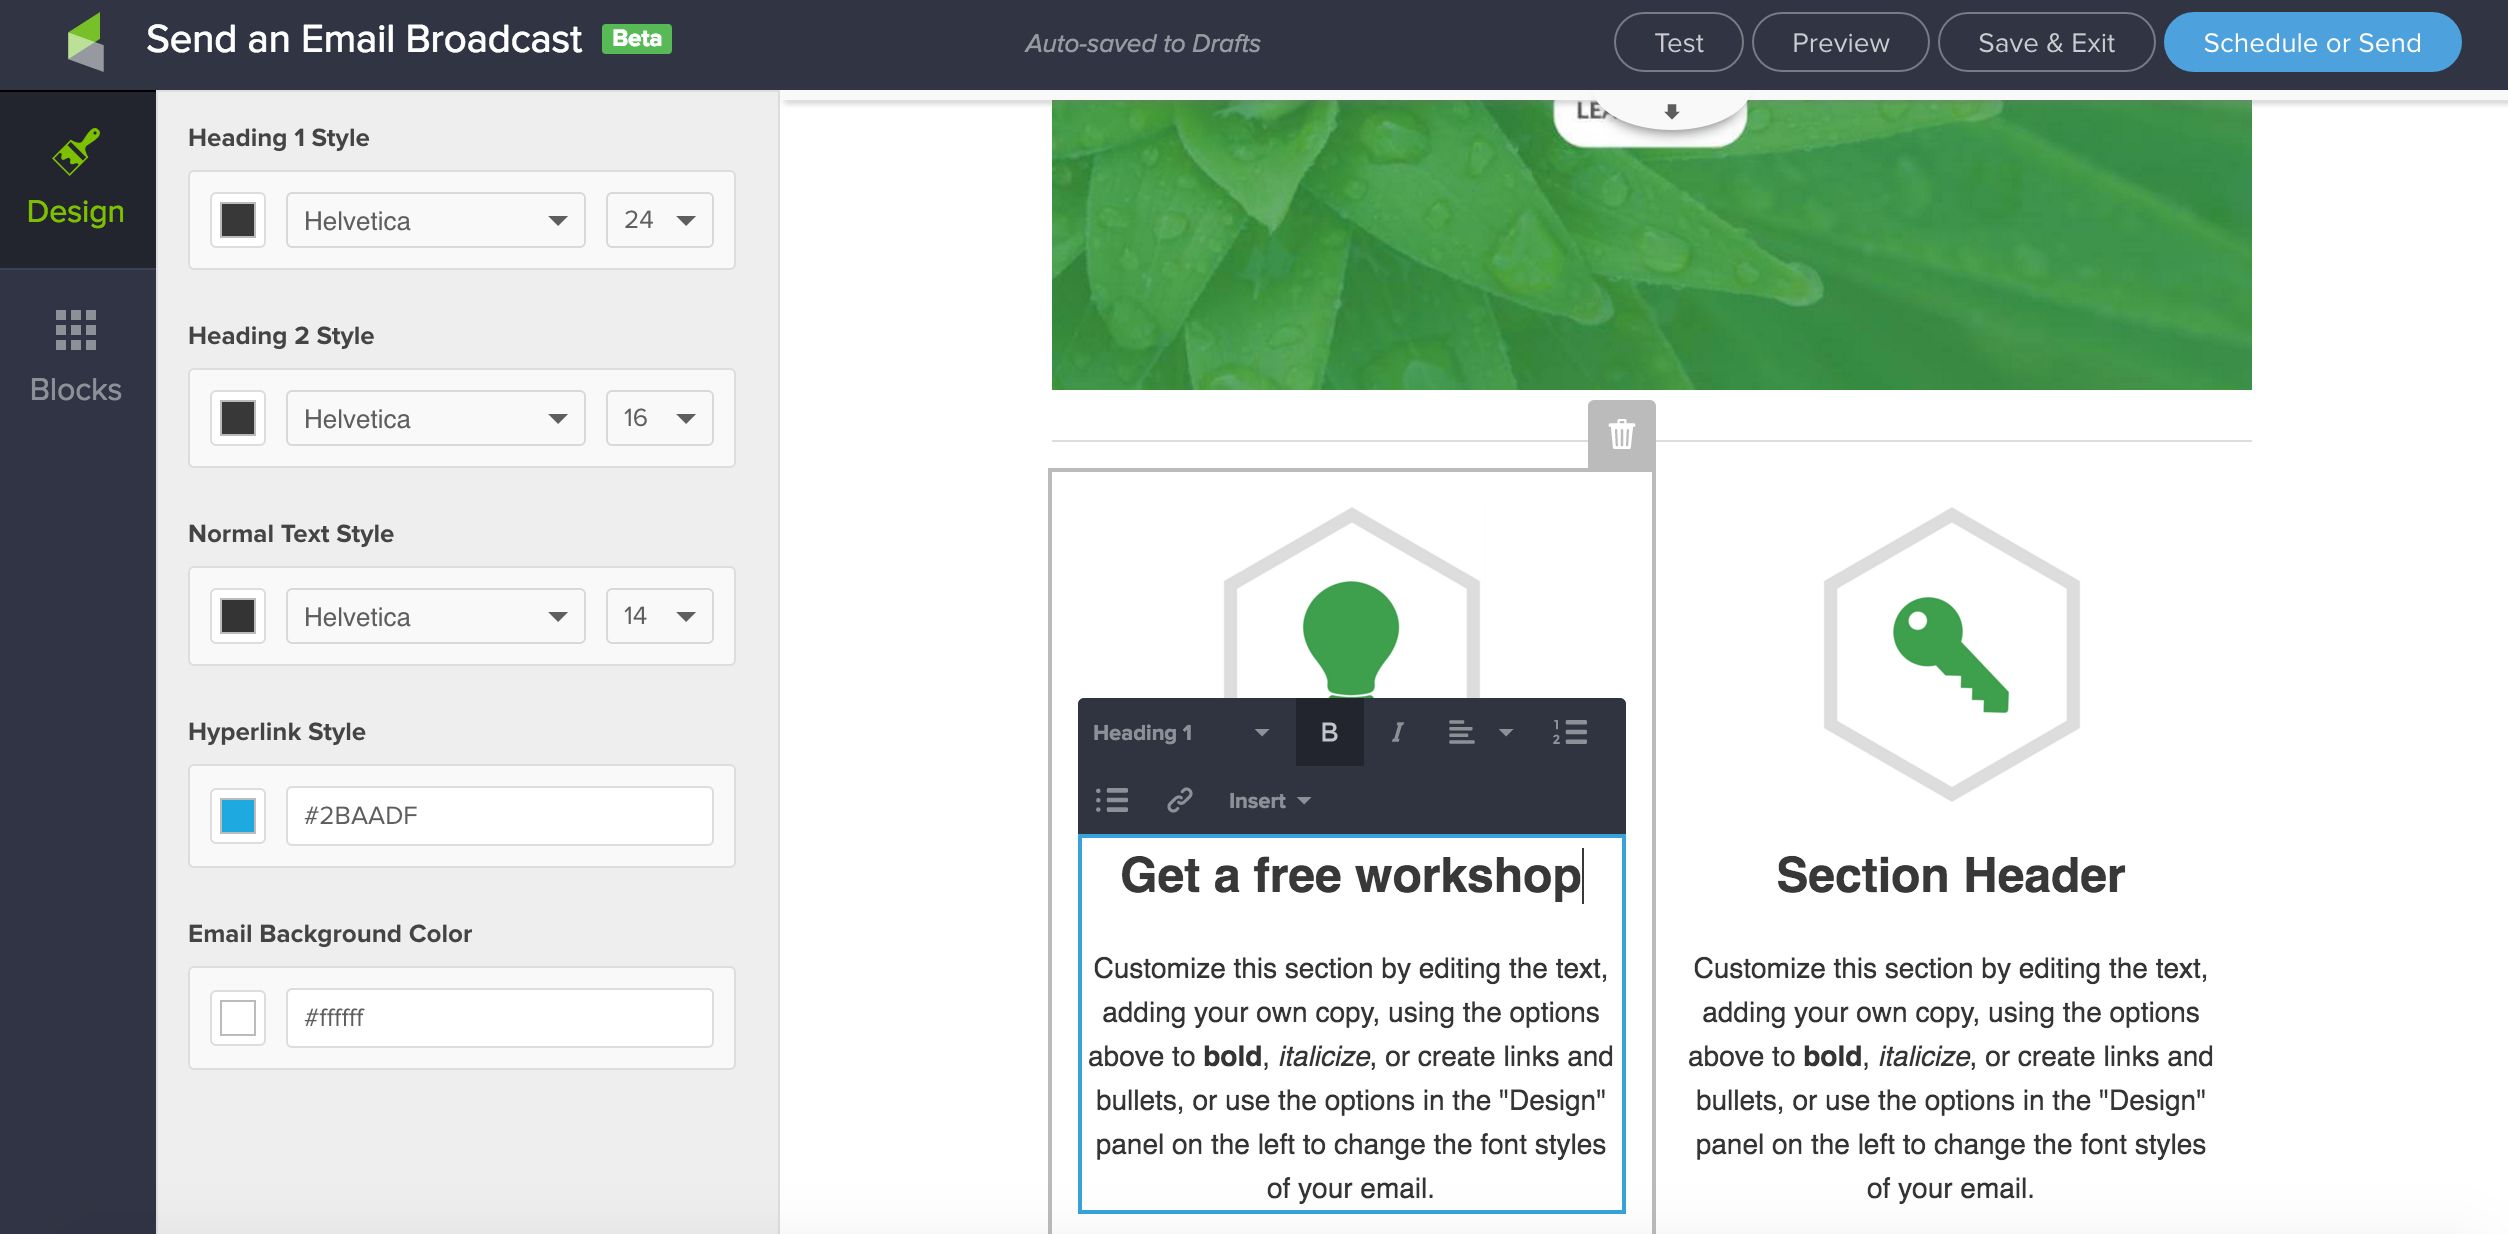2508x1234 pixels.
Task: Expand the Insert dropdown menu
Action: 1268,801
